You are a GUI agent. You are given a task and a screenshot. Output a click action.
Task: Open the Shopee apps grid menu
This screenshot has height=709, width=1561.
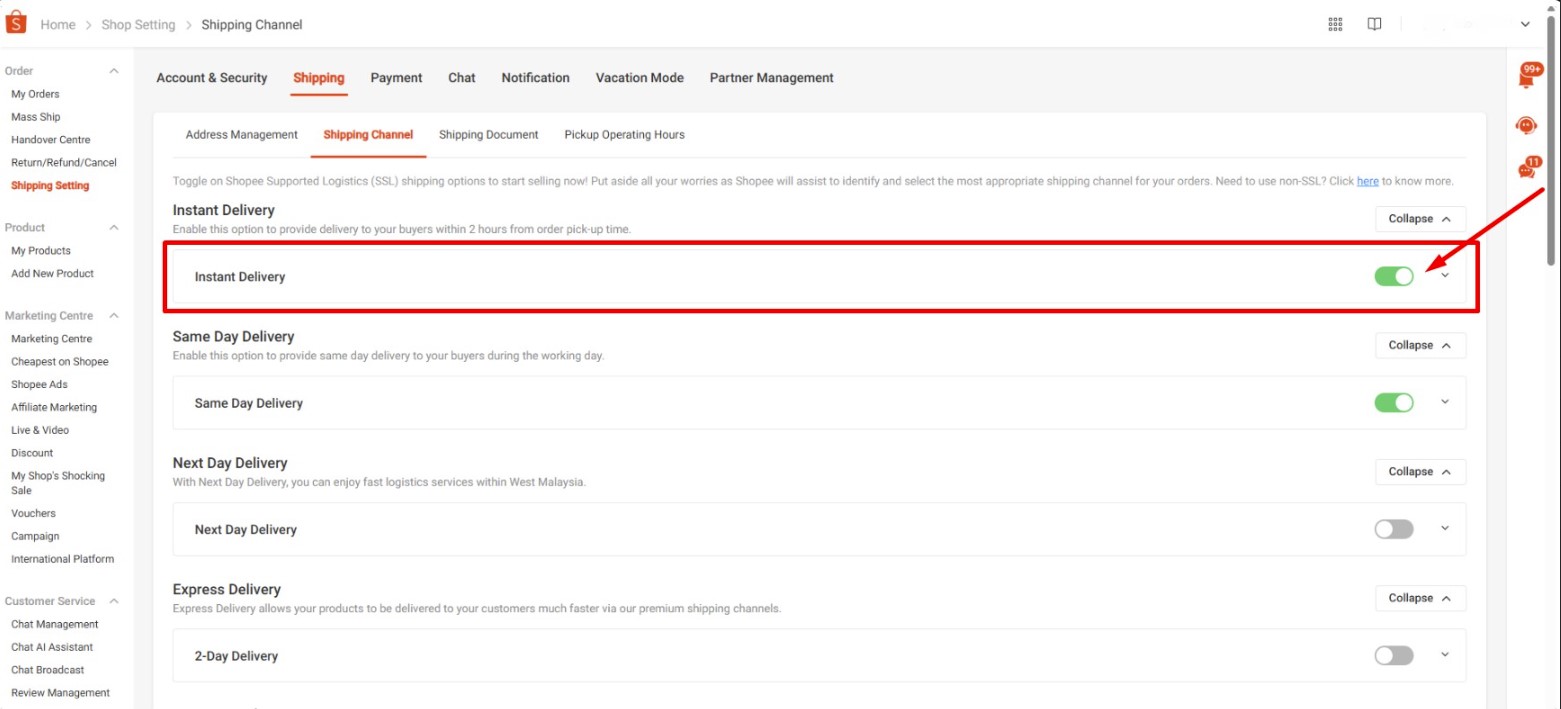[x=1335, y=23]
